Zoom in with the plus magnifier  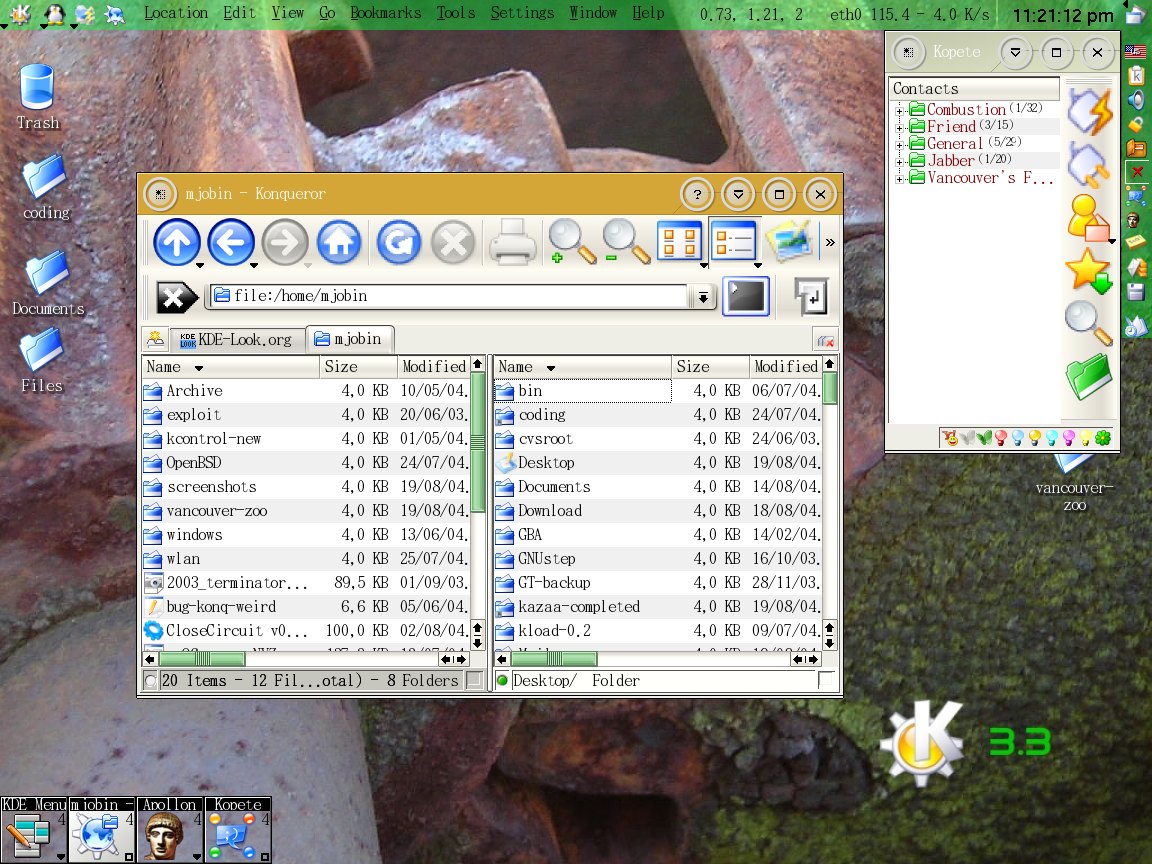[572, 242]
